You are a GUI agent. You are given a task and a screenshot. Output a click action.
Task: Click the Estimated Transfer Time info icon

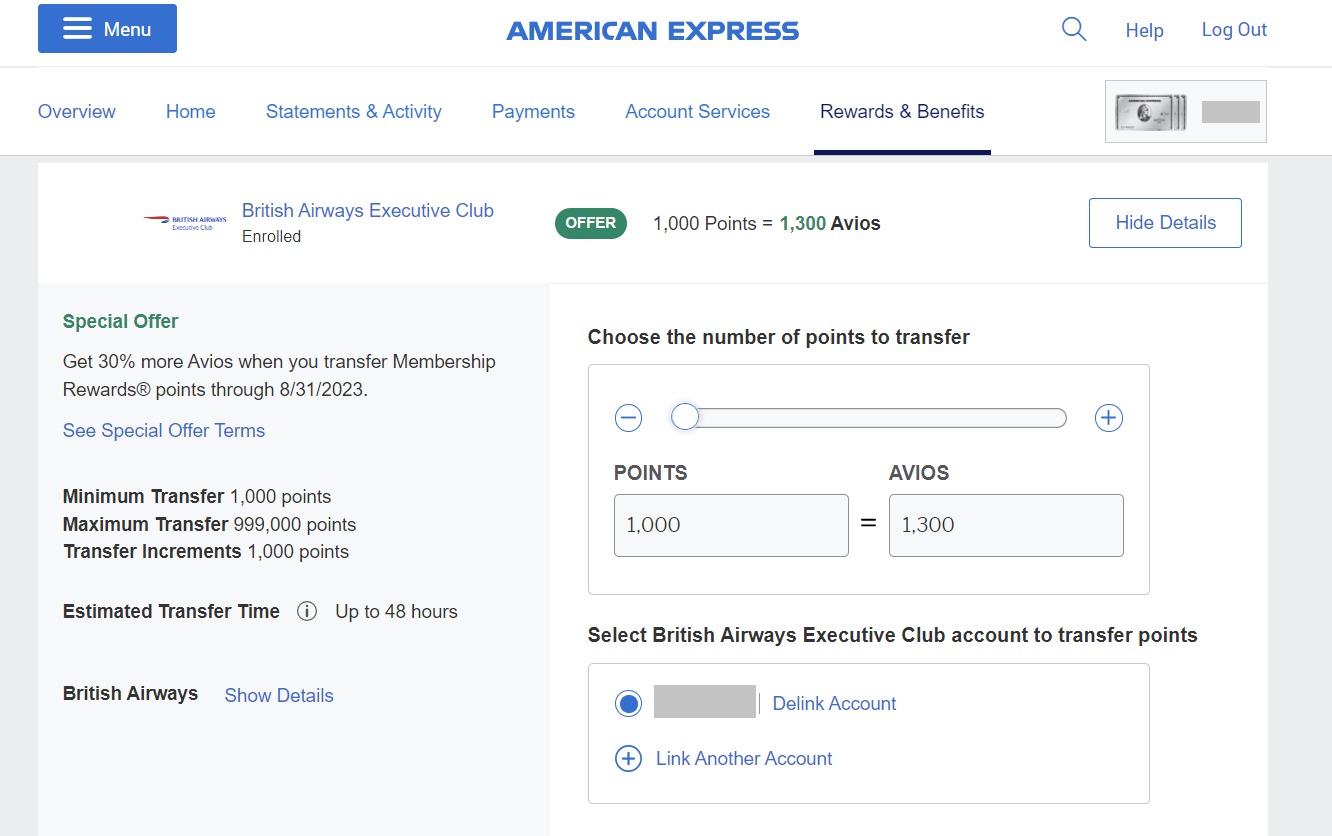307,611
